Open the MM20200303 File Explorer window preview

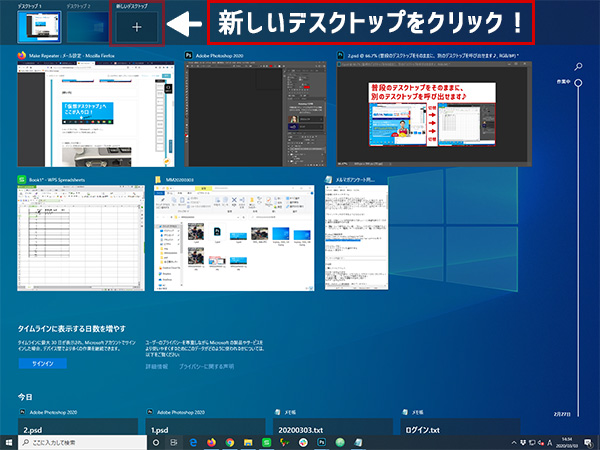click(234, 238)
